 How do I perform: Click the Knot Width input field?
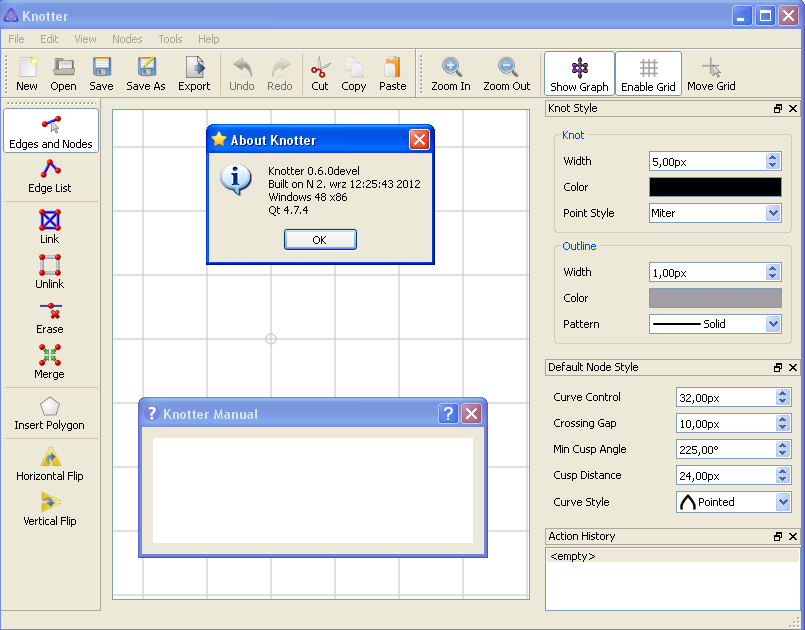click(x=708, y=162)
